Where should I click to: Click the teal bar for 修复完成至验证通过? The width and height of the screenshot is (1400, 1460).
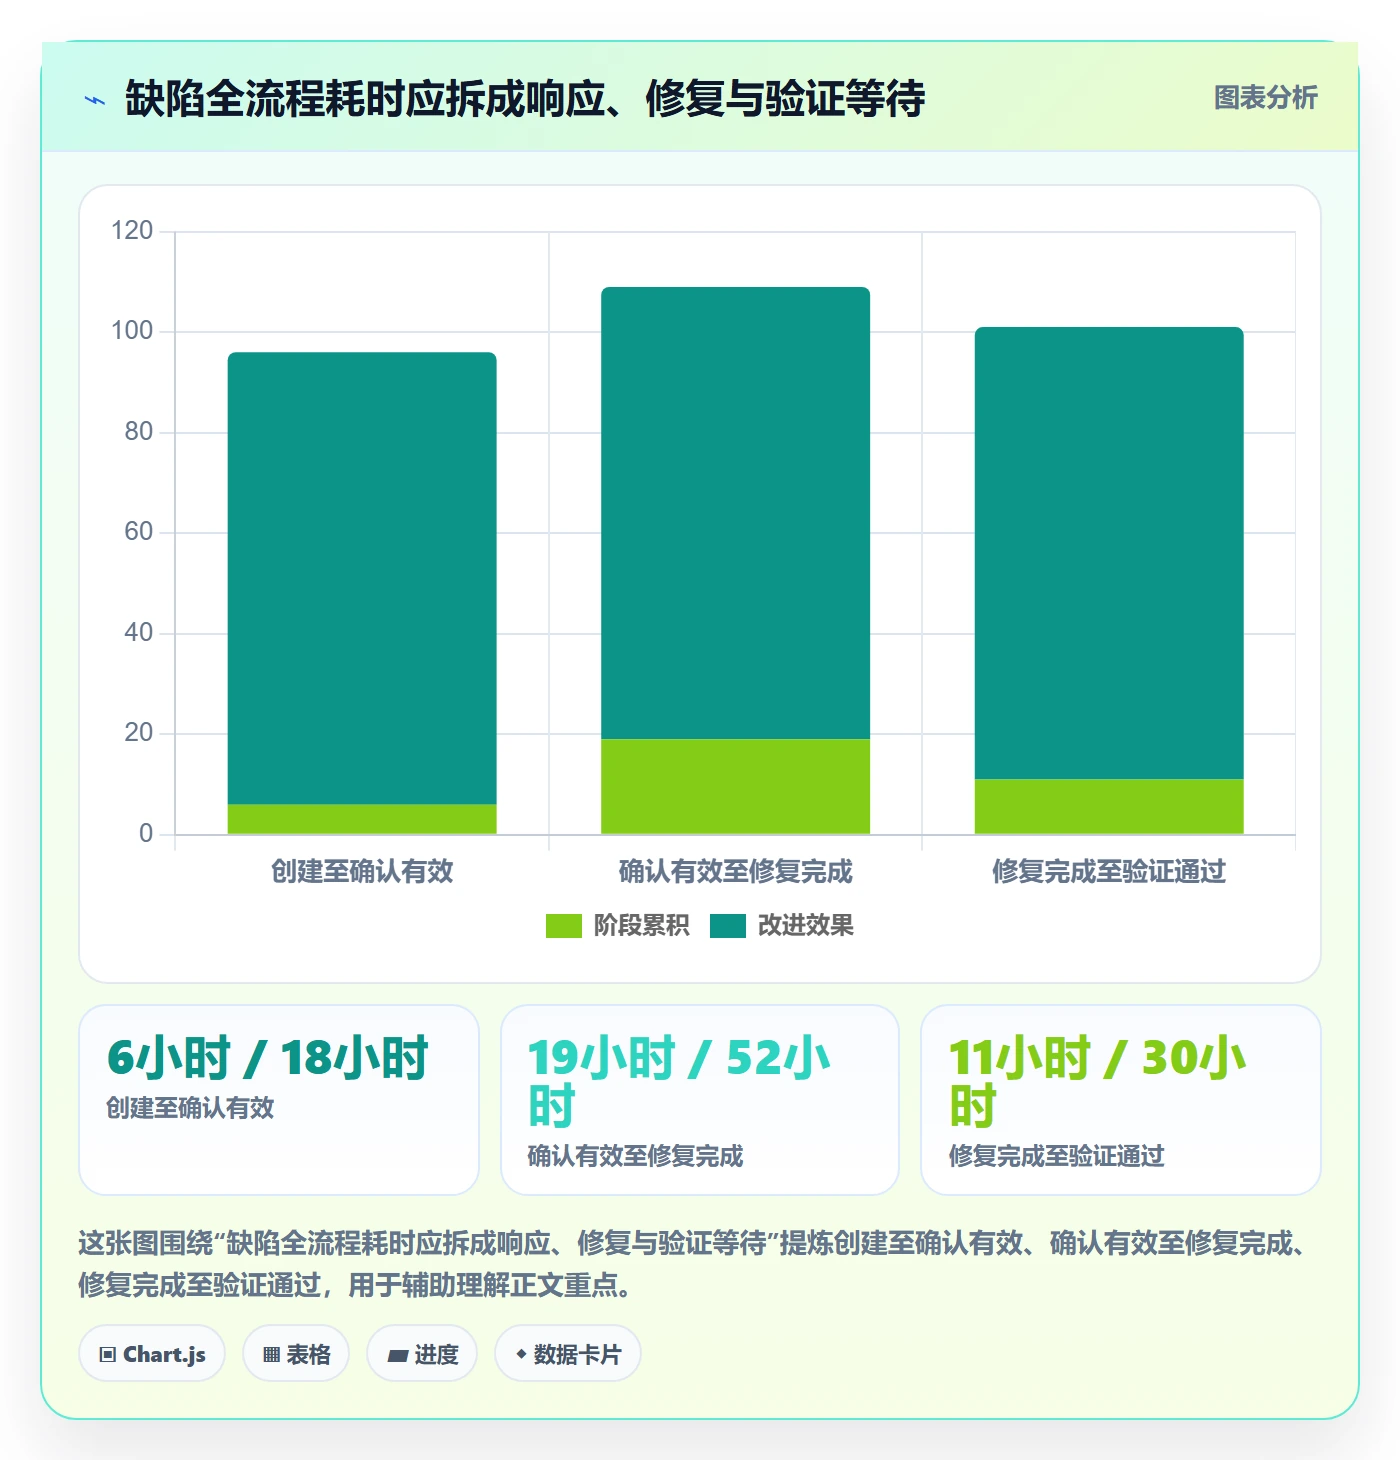(x=1109, y=553)
